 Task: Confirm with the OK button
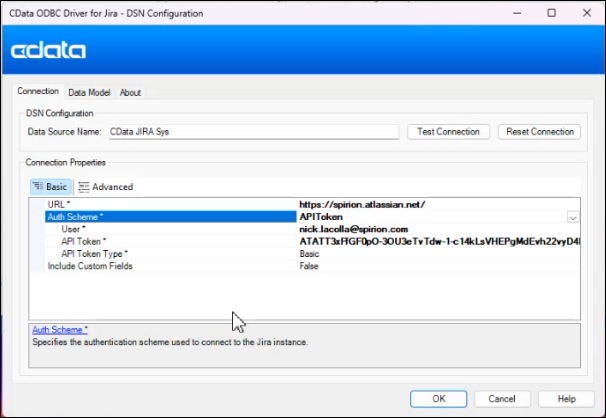pos(439,399)
